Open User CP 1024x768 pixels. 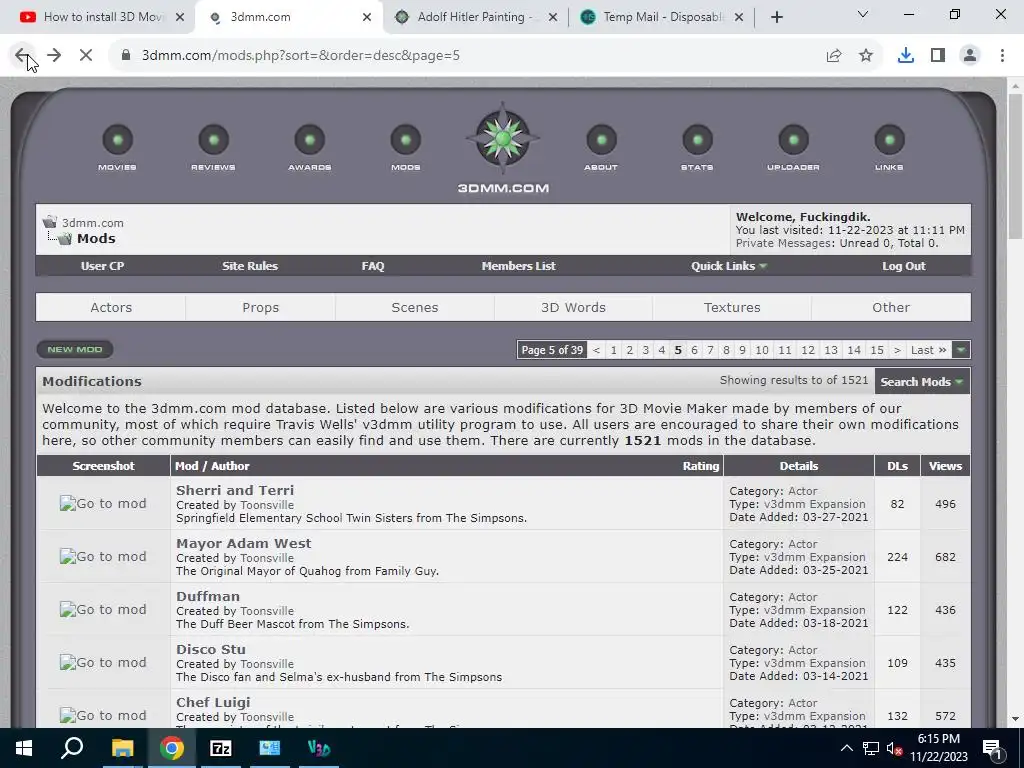(103, 266)
